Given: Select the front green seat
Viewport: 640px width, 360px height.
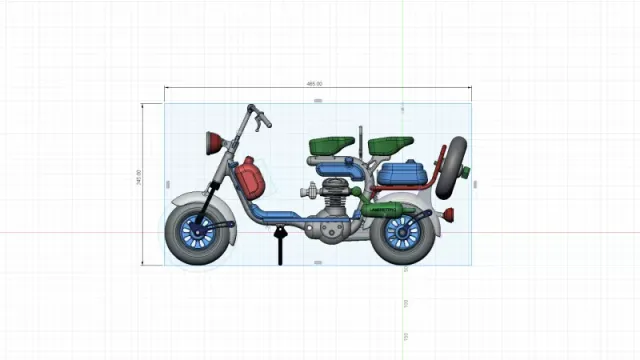Looking at the screenshot, I should point(331,145).
